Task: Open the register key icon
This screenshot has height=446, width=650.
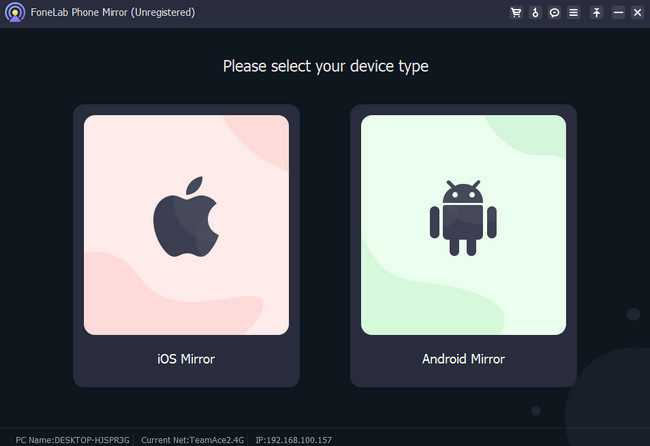Action: coord(535,13)
